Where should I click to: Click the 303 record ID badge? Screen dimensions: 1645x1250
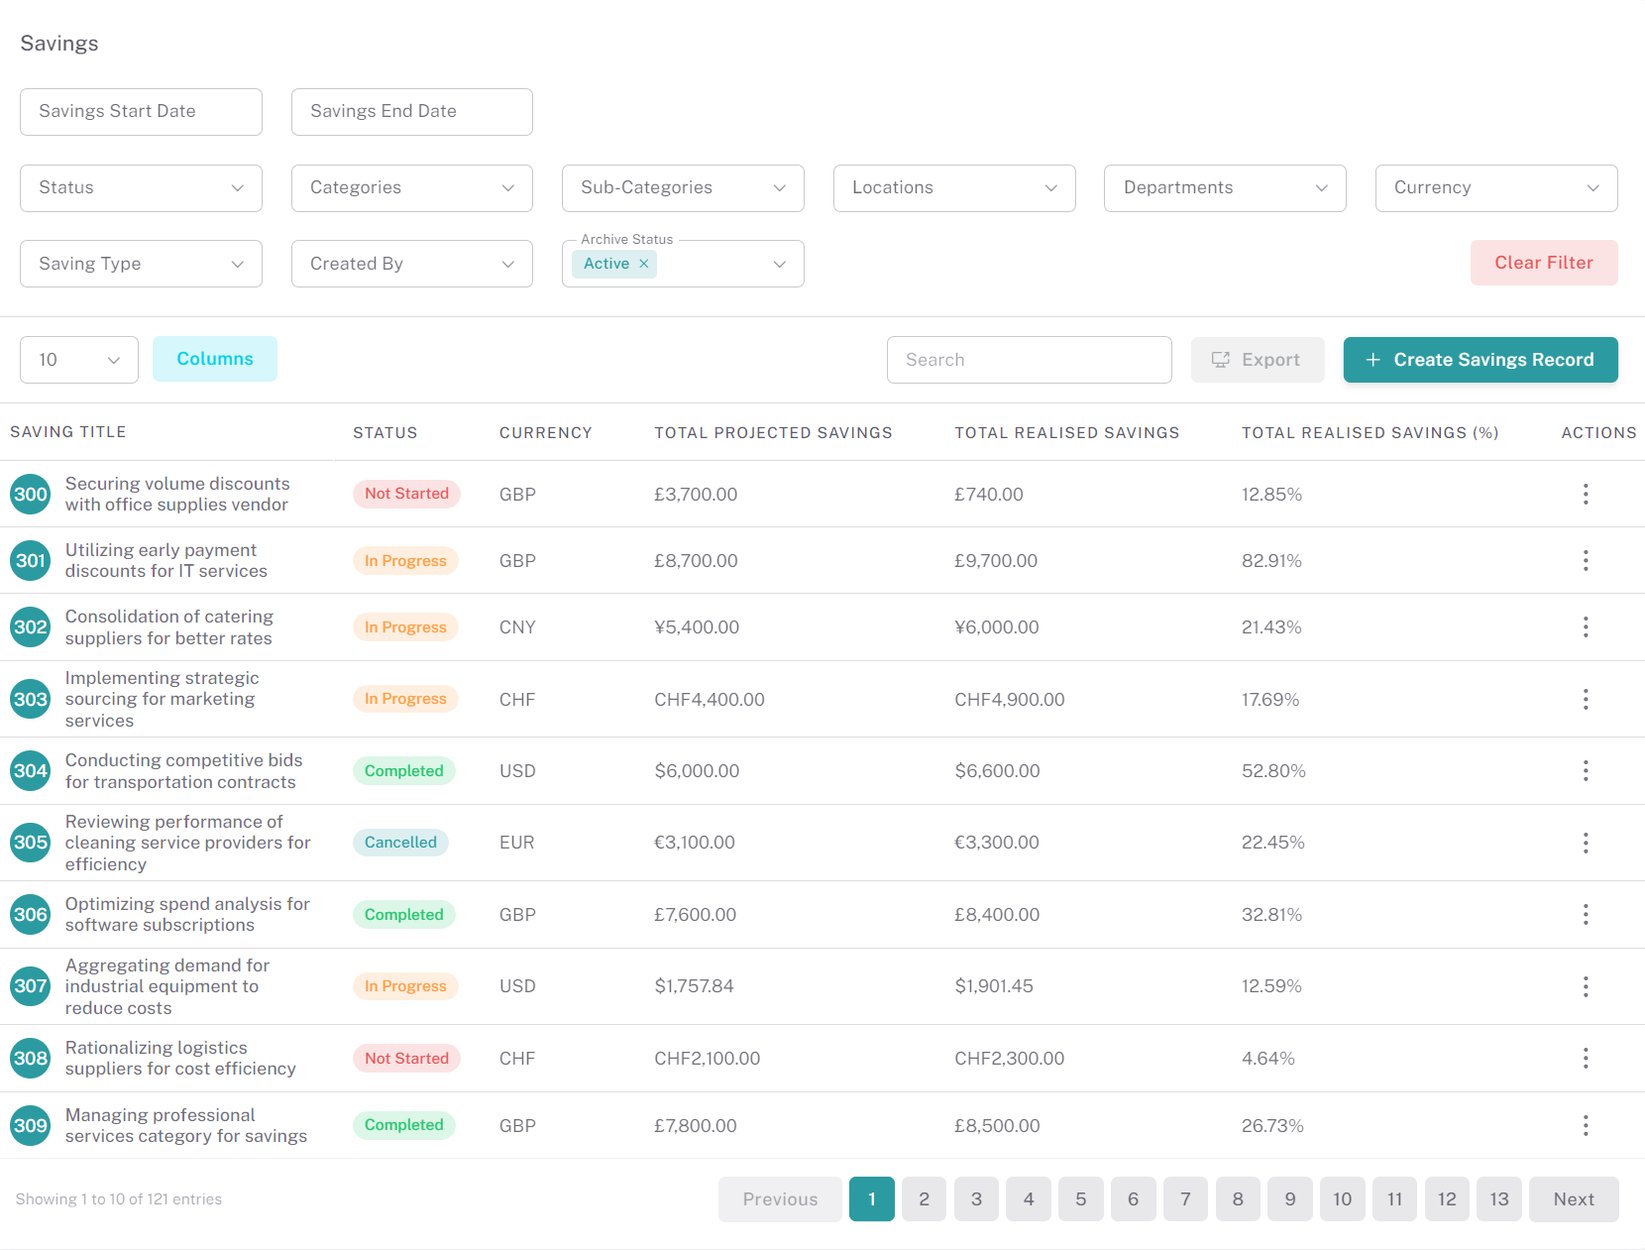[x=30, y=699]
